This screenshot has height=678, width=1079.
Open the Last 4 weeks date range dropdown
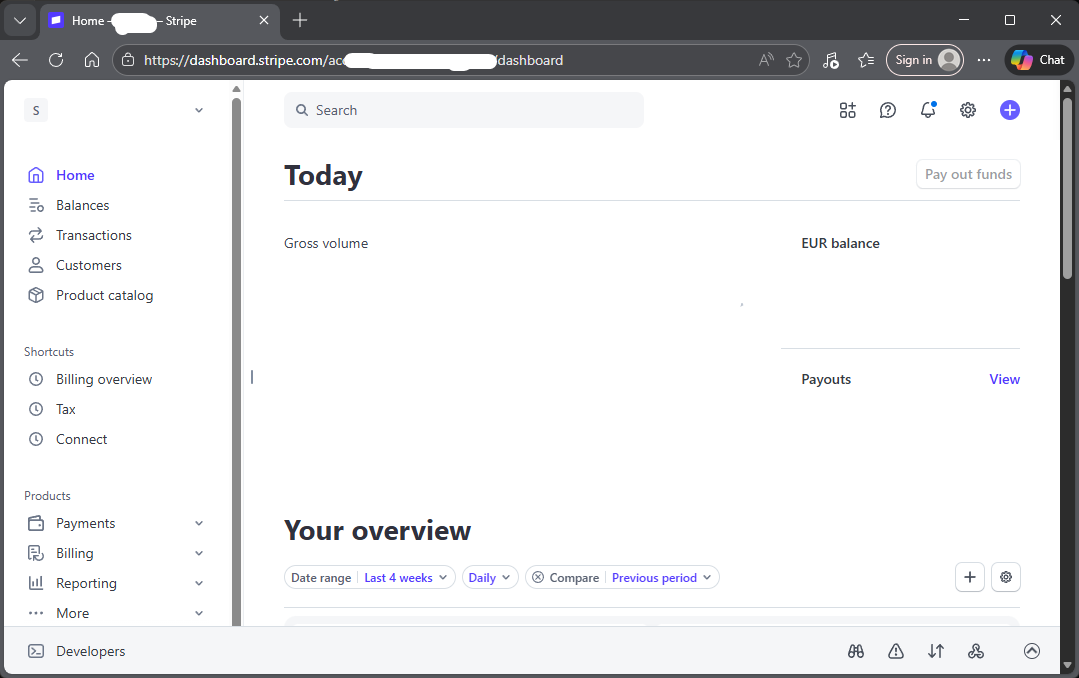(x=405, y=577)
